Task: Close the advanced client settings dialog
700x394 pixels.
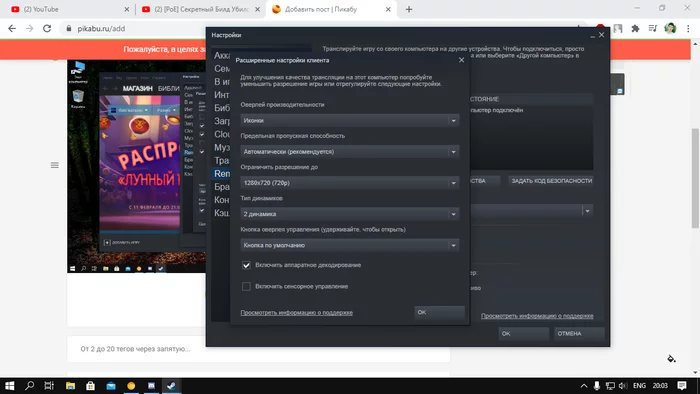Action: click(x=461, y=60)
